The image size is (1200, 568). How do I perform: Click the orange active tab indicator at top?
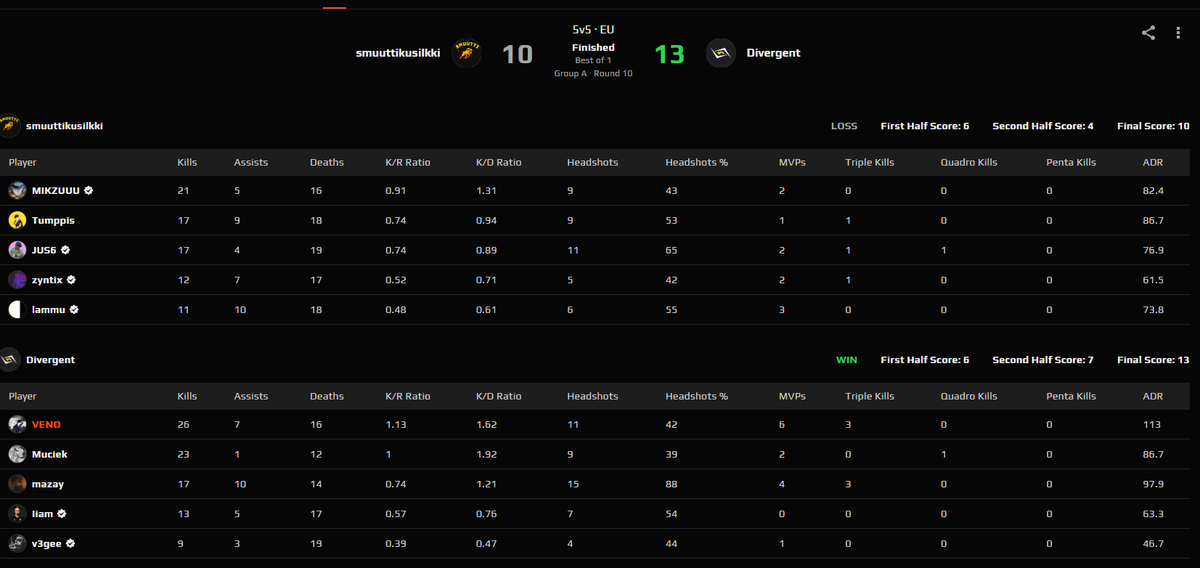[x=334, y=7]
